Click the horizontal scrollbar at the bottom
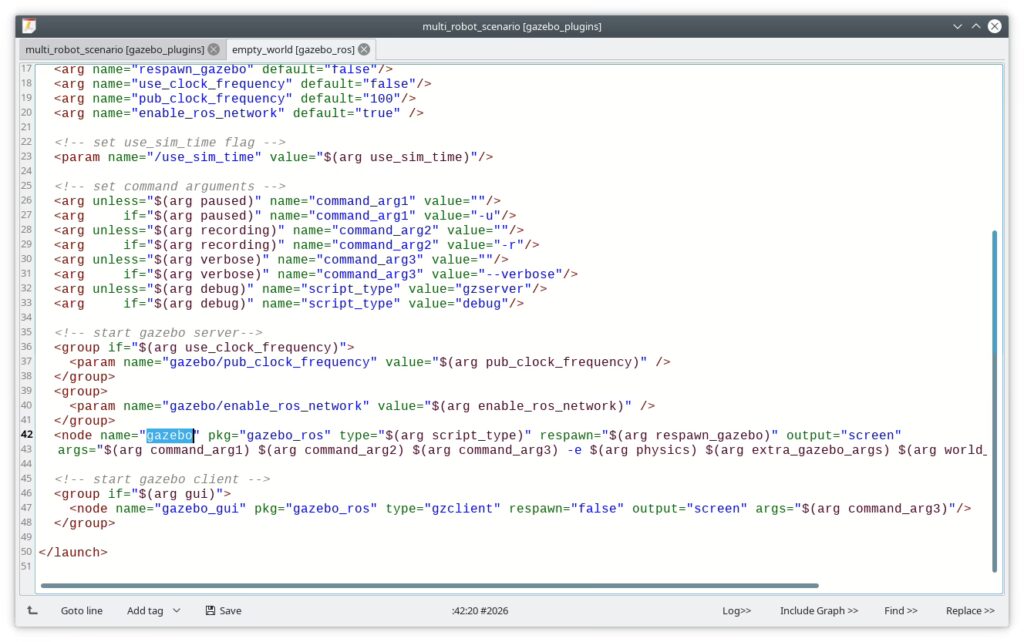Screen dimensions: 1024x642 click(429, 586)
